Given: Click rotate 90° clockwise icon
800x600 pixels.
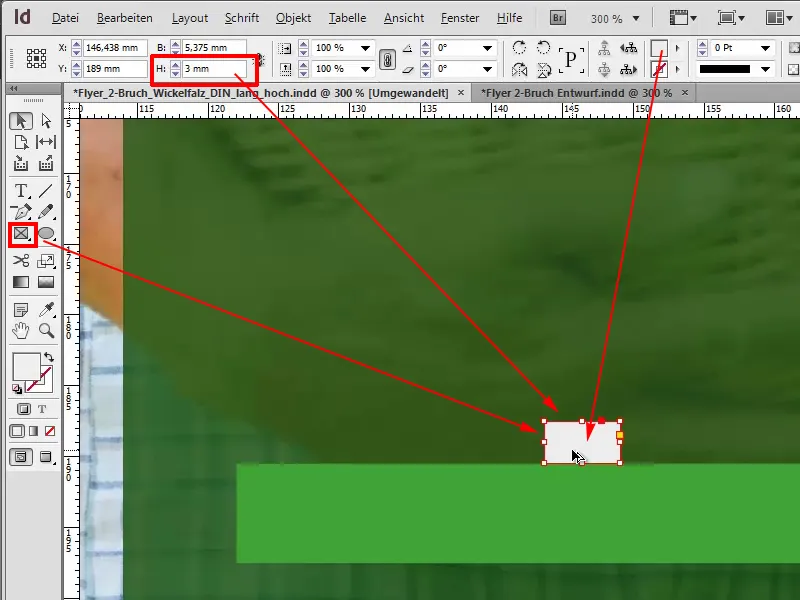Looking at the screenshot, I should click(x=519, y=48).
